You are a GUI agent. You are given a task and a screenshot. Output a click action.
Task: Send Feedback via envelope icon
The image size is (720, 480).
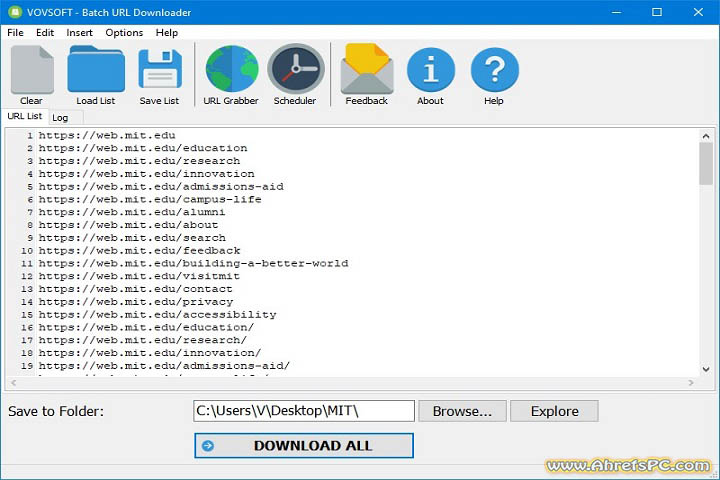tap(367, 69)
